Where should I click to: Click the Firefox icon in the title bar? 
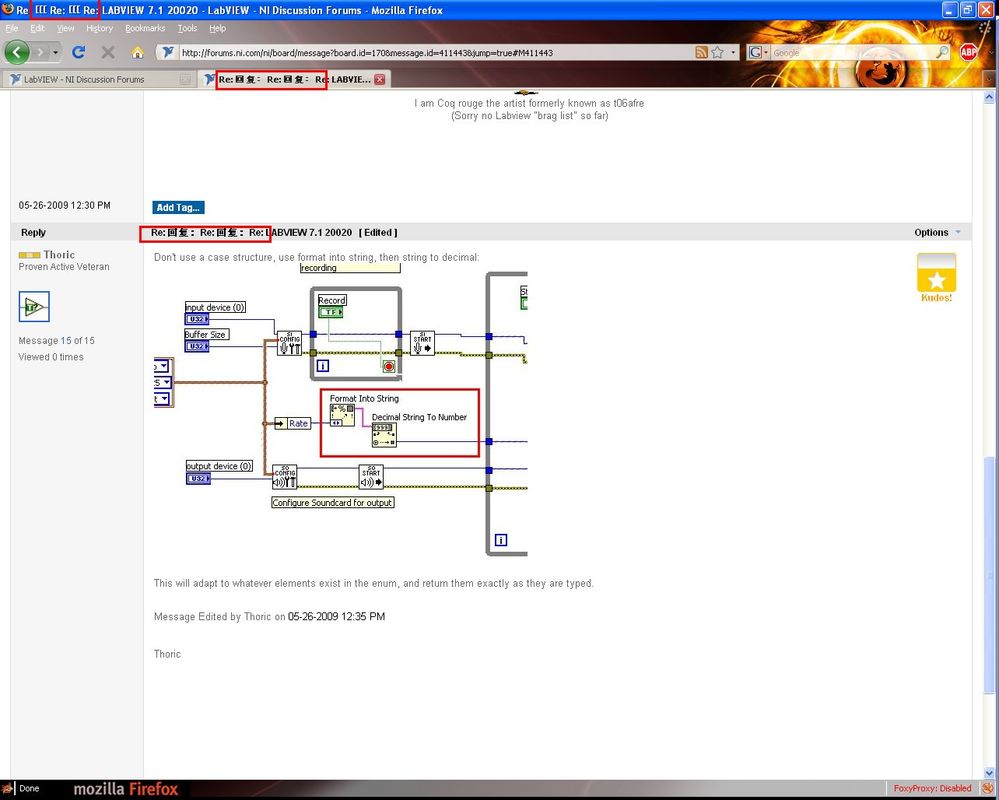[x=8, y=10]
